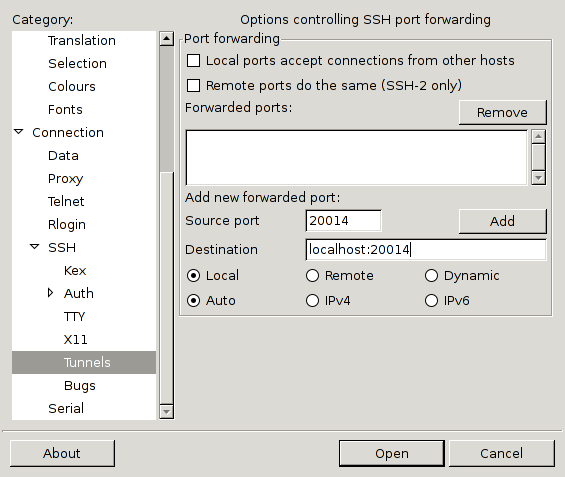
Task: Collapse the Connection category tree
Action: coord(19,132)
